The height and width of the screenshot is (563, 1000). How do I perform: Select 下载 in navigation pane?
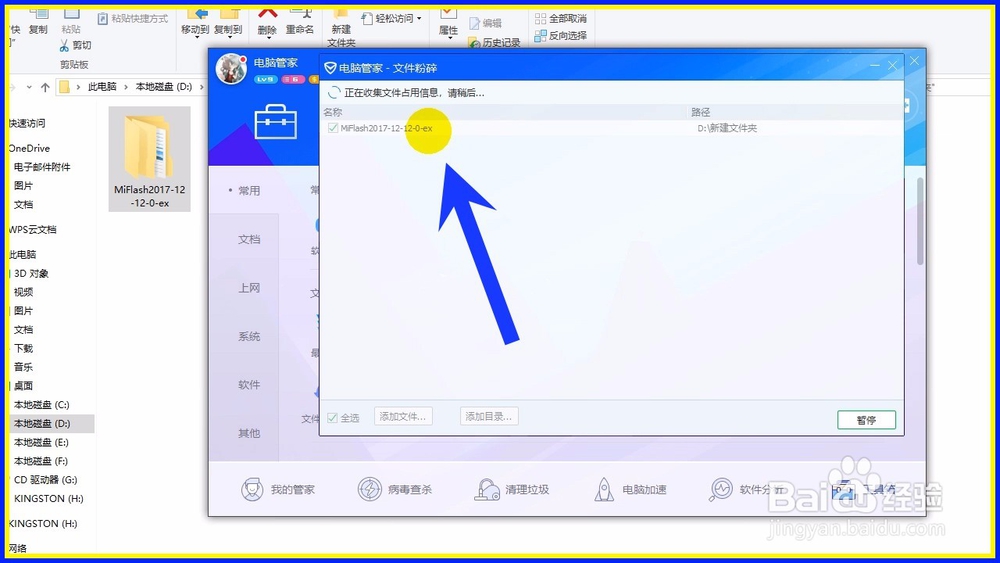pyautogui.click(x=24, y=348)
